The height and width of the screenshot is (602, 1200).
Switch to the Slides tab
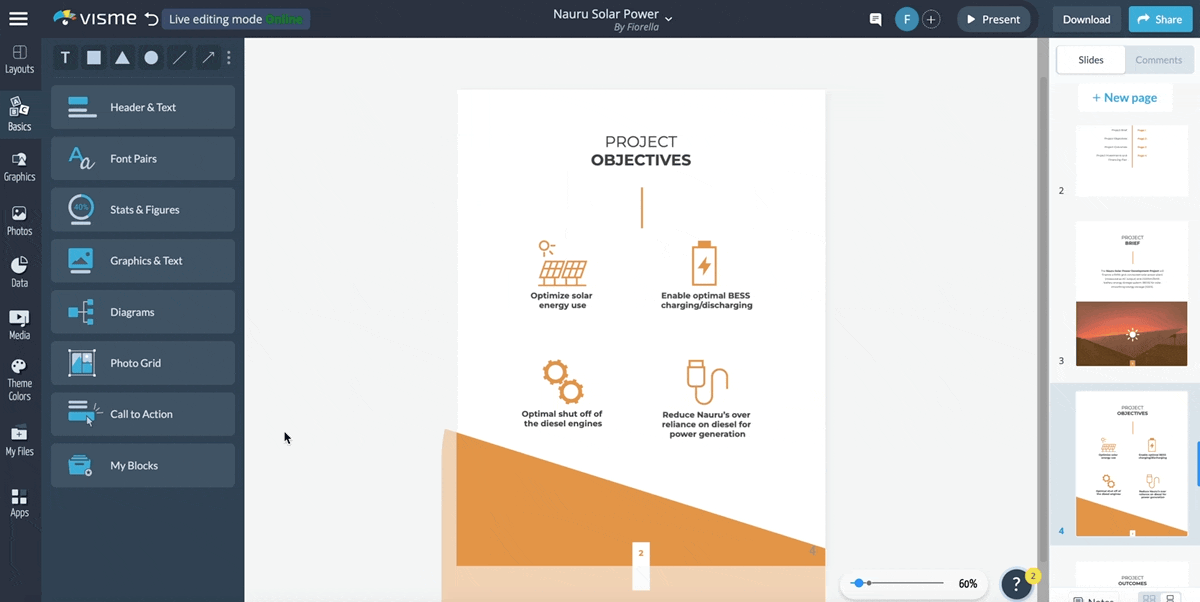click(x=1090, y=59)
